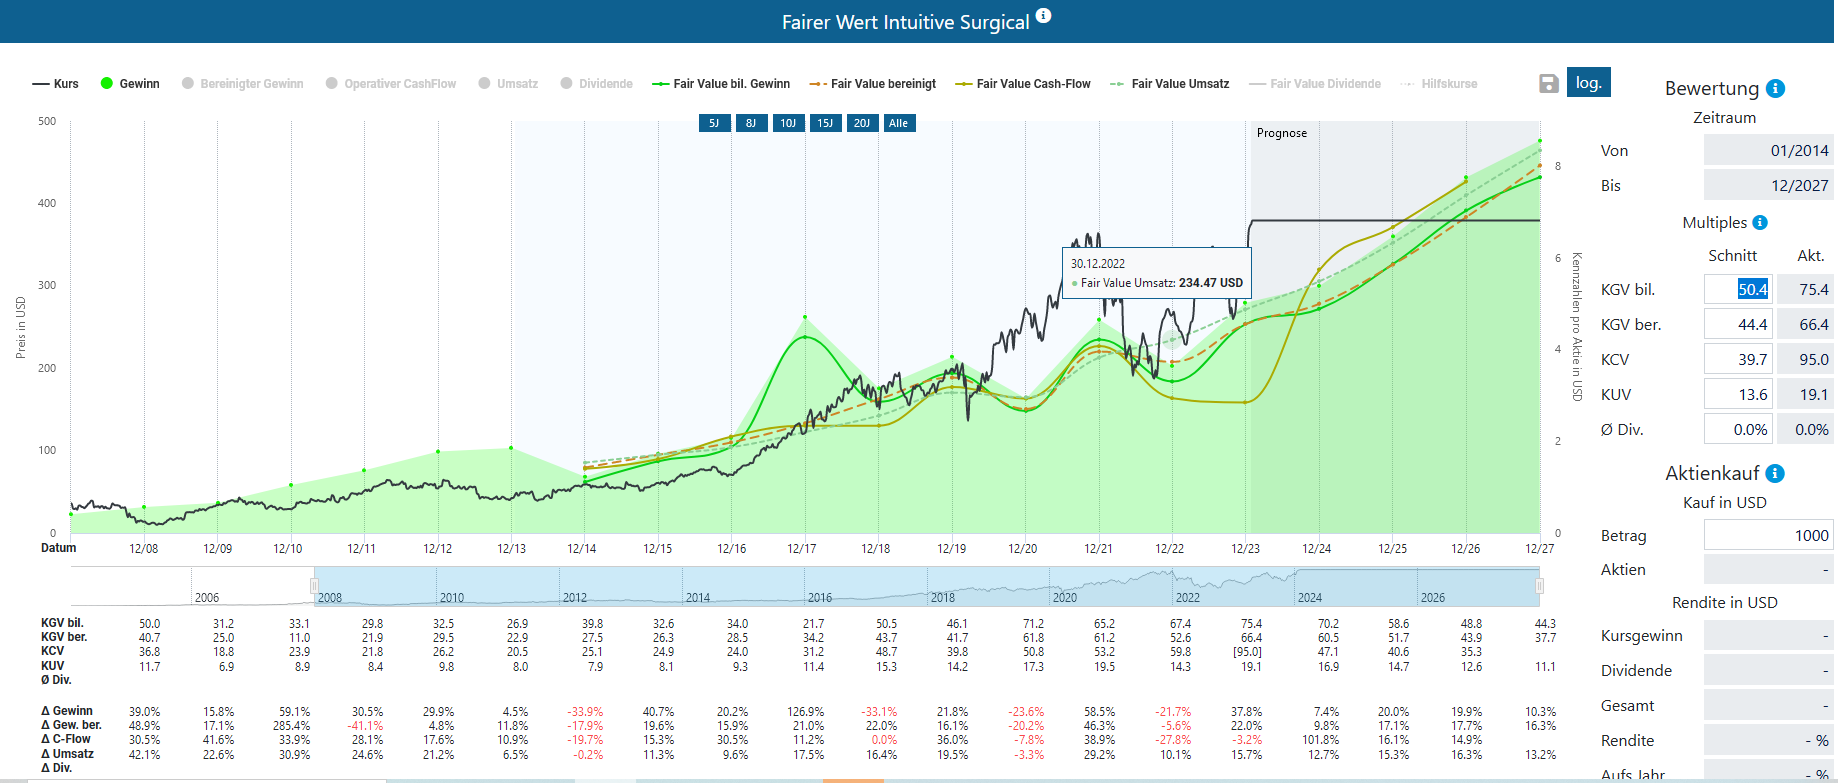Hide the Fair Value Cash-Flow line
The height and width of the screenshot is (783, 1838).
pos(1023,84)
